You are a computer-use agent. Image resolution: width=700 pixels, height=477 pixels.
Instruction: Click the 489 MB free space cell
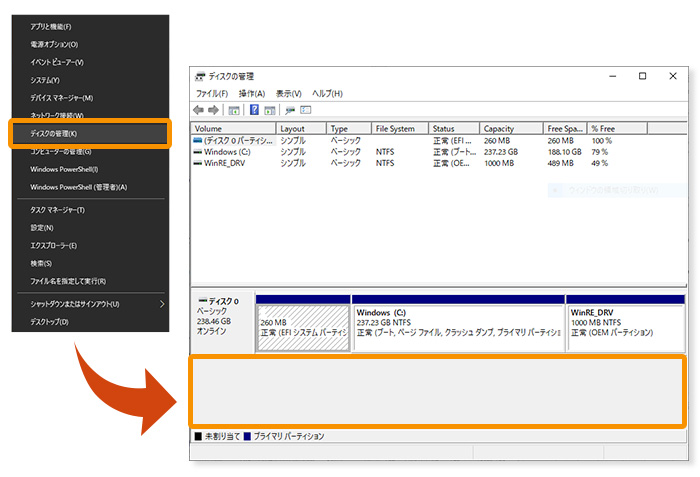click(x=560, y=163)
